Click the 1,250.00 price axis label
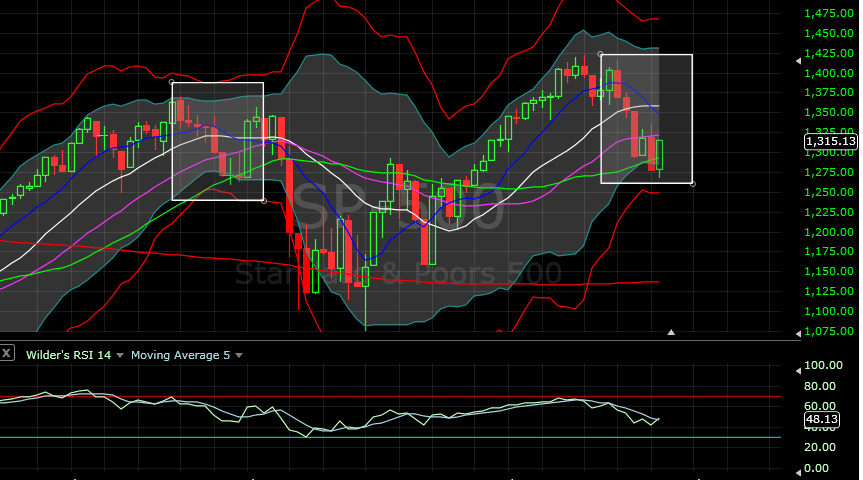 [829, 192]
